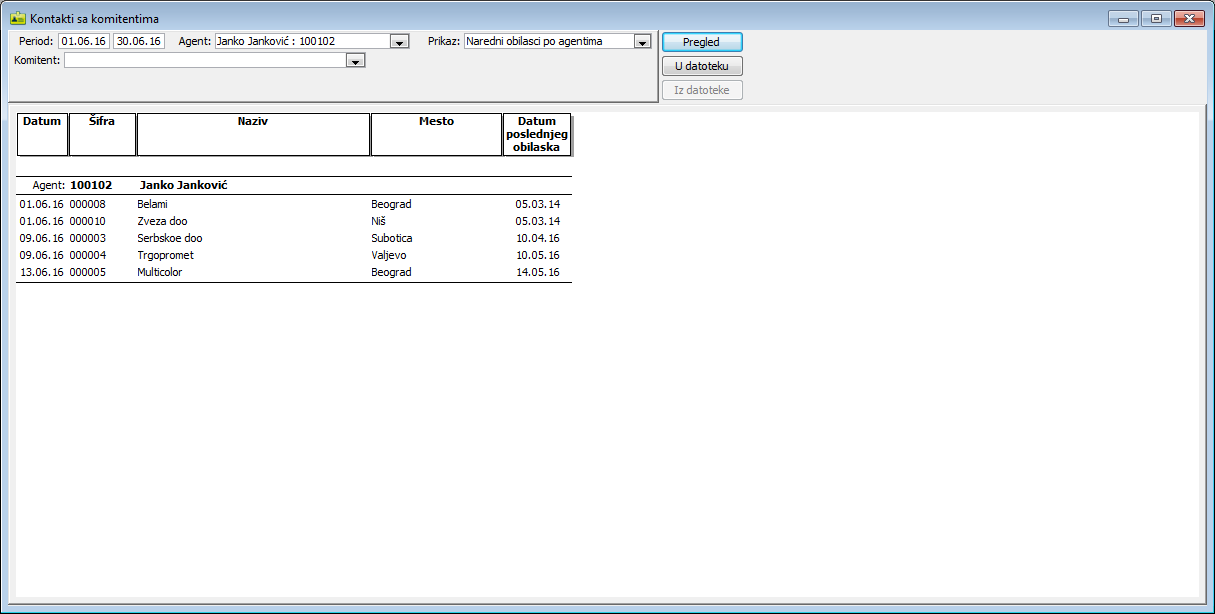Viewport: 1215px width, 614px height.
Task: Click the Janko Janković agent group row
Action: pos(184,185)
